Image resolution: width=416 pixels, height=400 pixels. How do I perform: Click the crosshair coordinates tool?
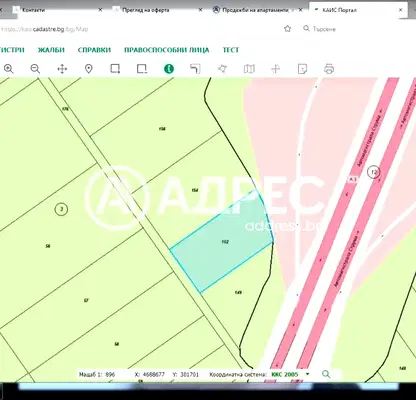[276, 69]
